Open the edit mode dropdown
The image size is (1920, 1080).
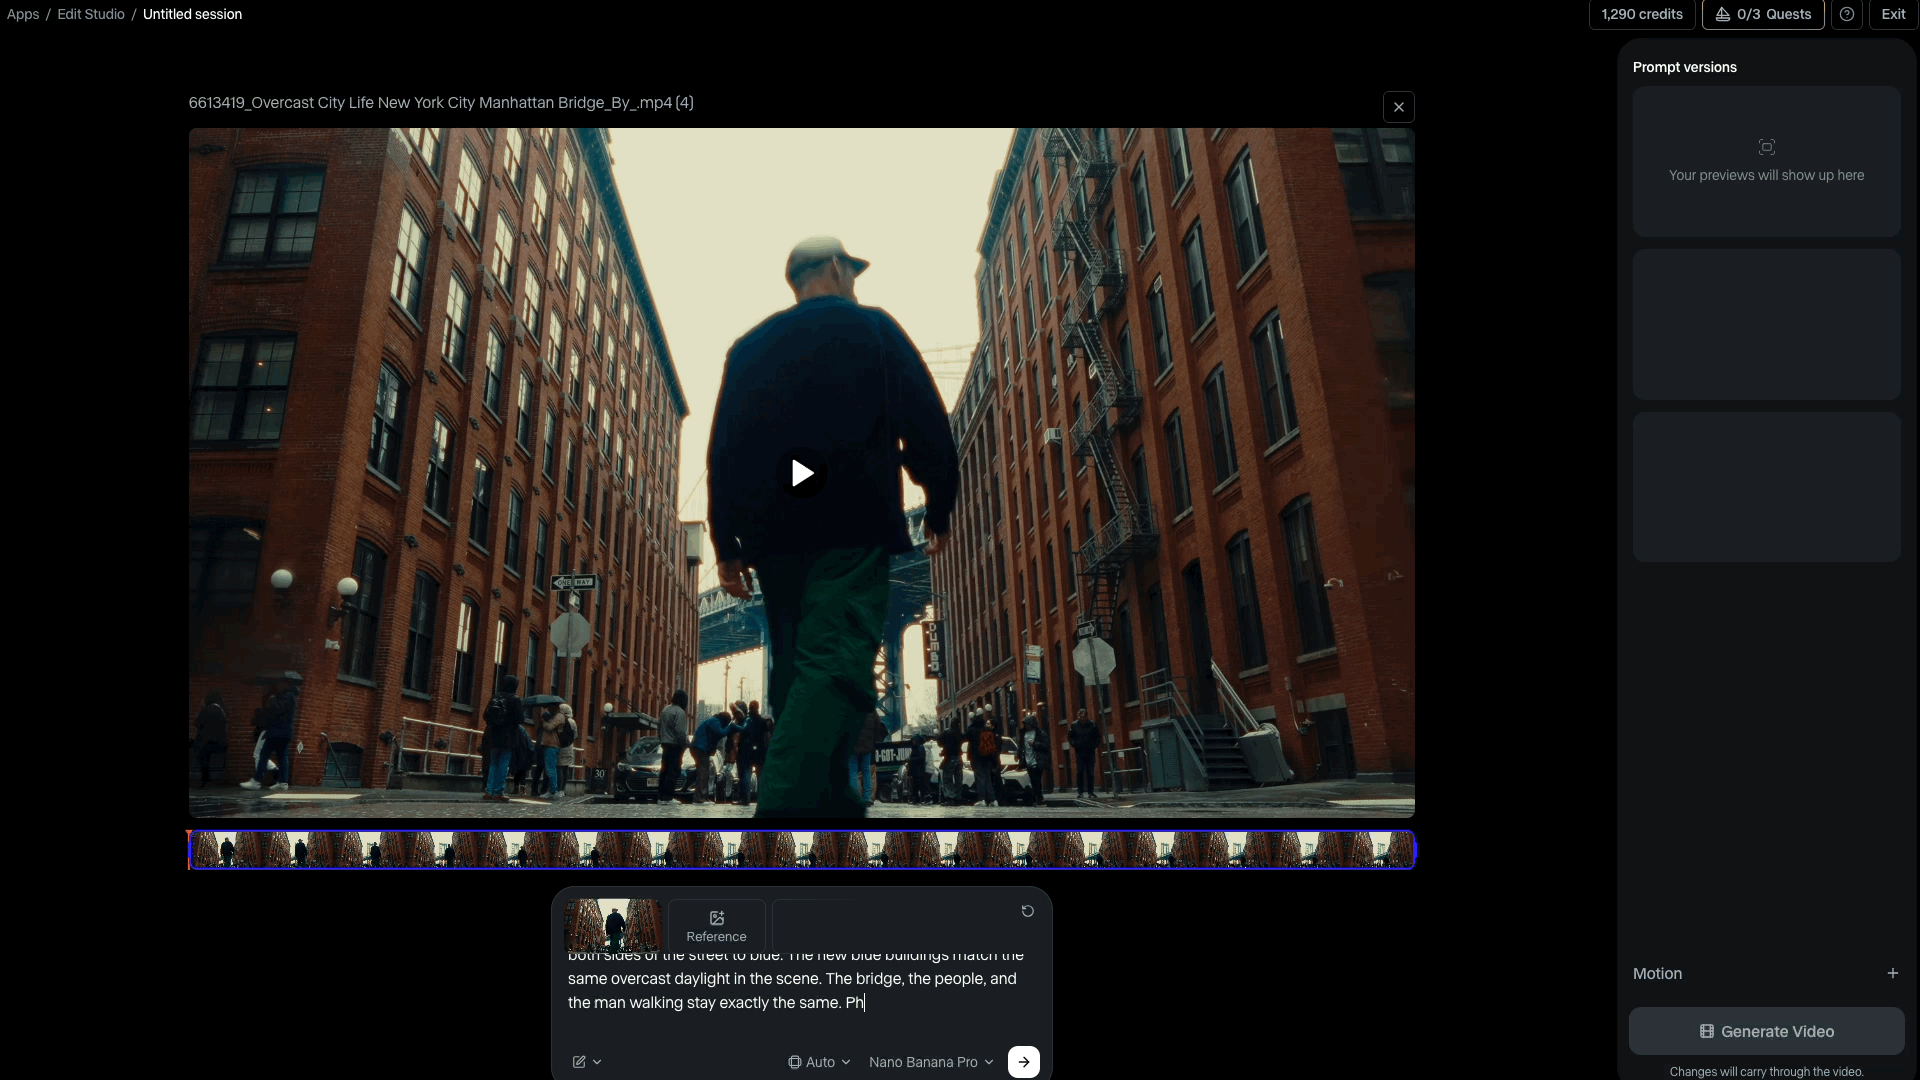tap(587, 1062)
